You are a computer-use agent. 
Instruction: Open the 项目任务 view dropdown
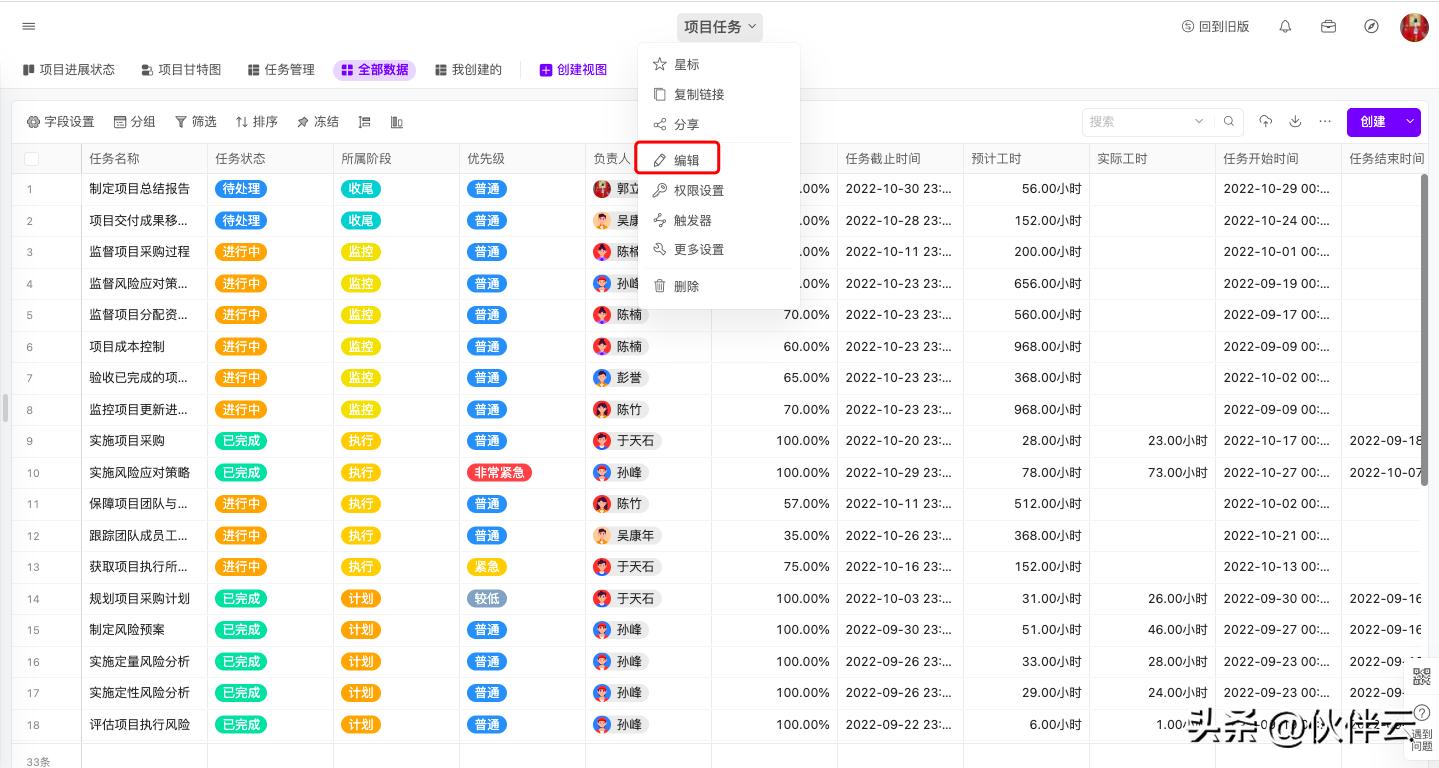pos(719,27)
